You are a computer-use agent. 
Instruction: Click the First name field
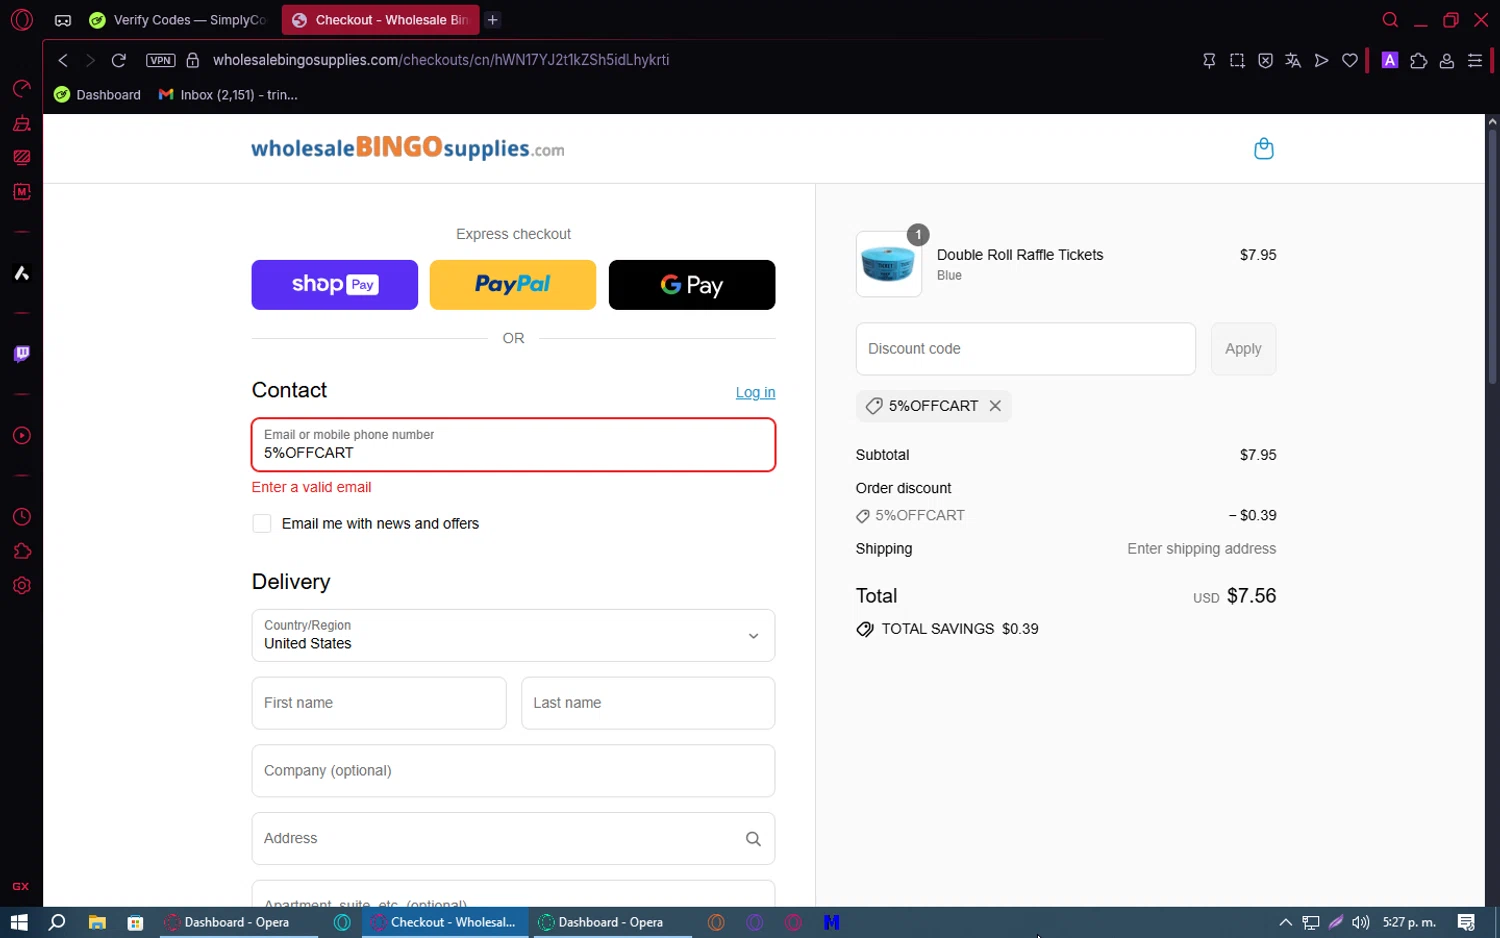click(x=379, y=703)
